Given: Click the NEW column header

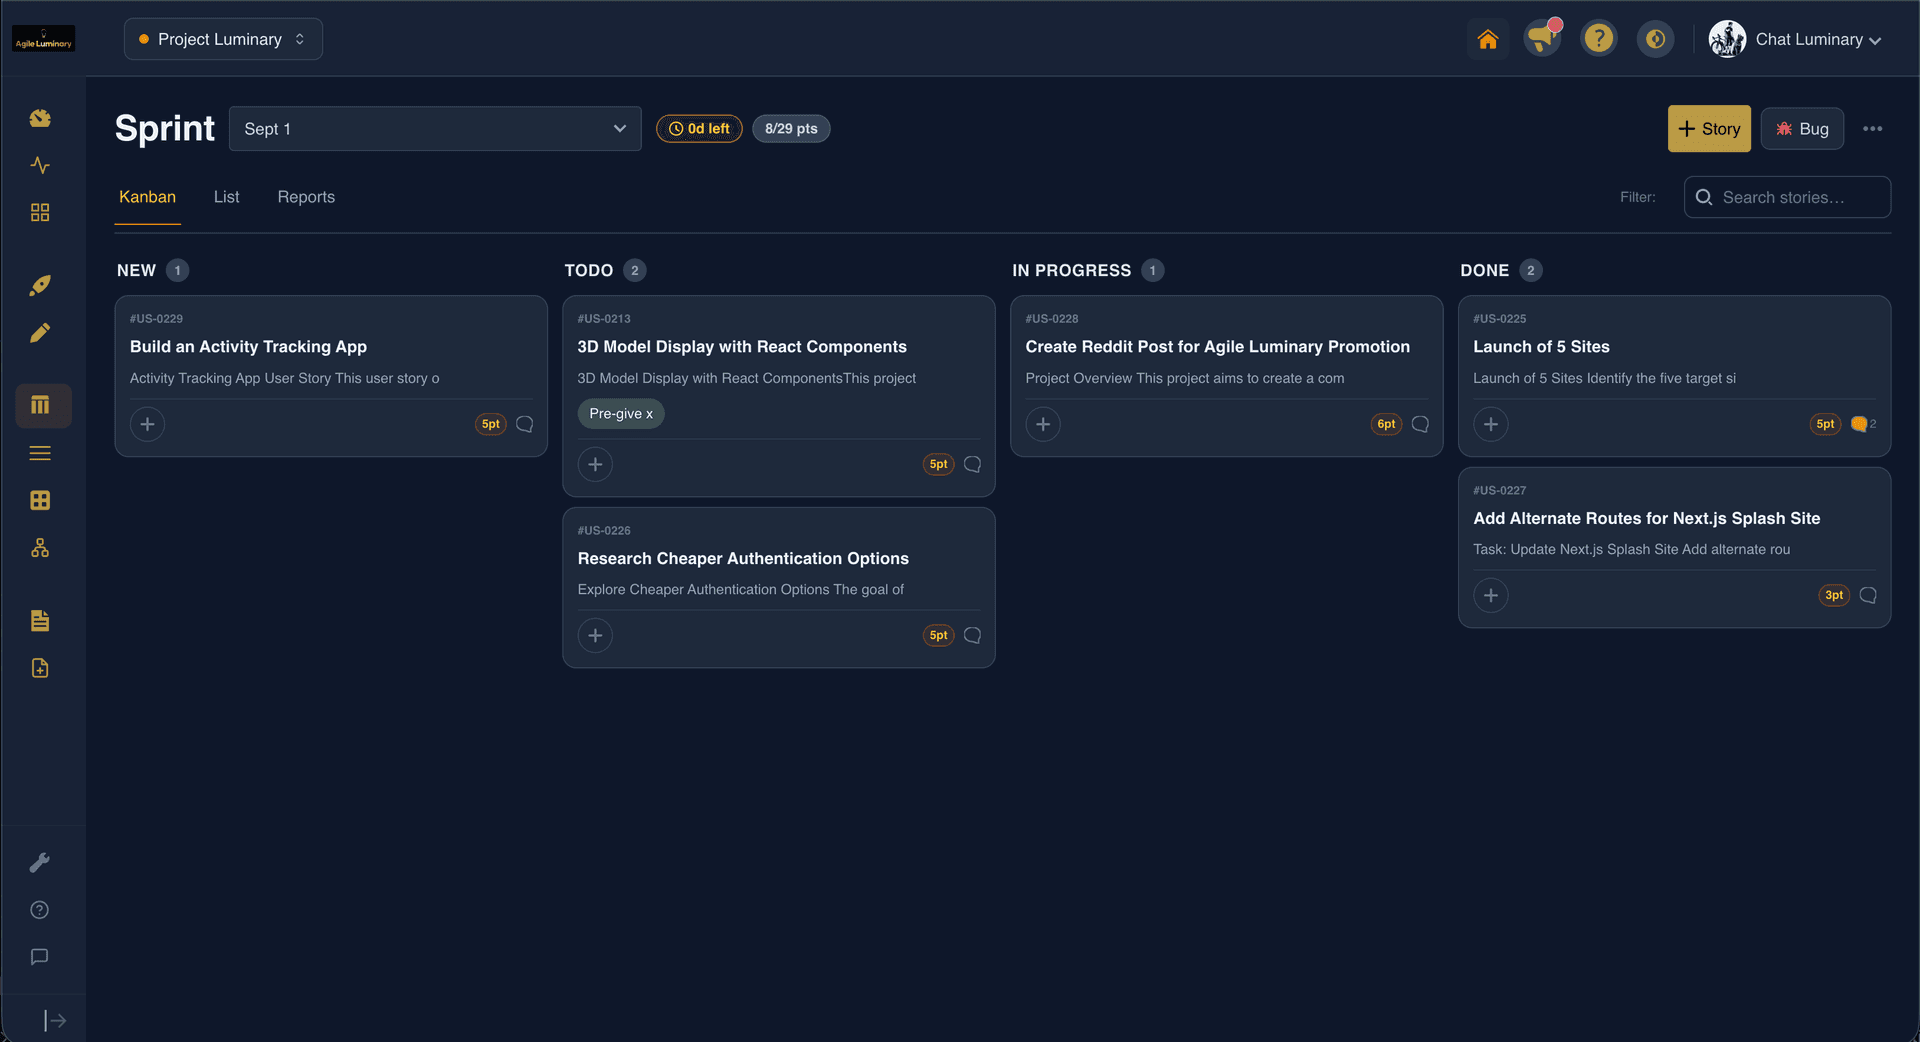Looking at the screenshot, I should [x=136, y=271].
